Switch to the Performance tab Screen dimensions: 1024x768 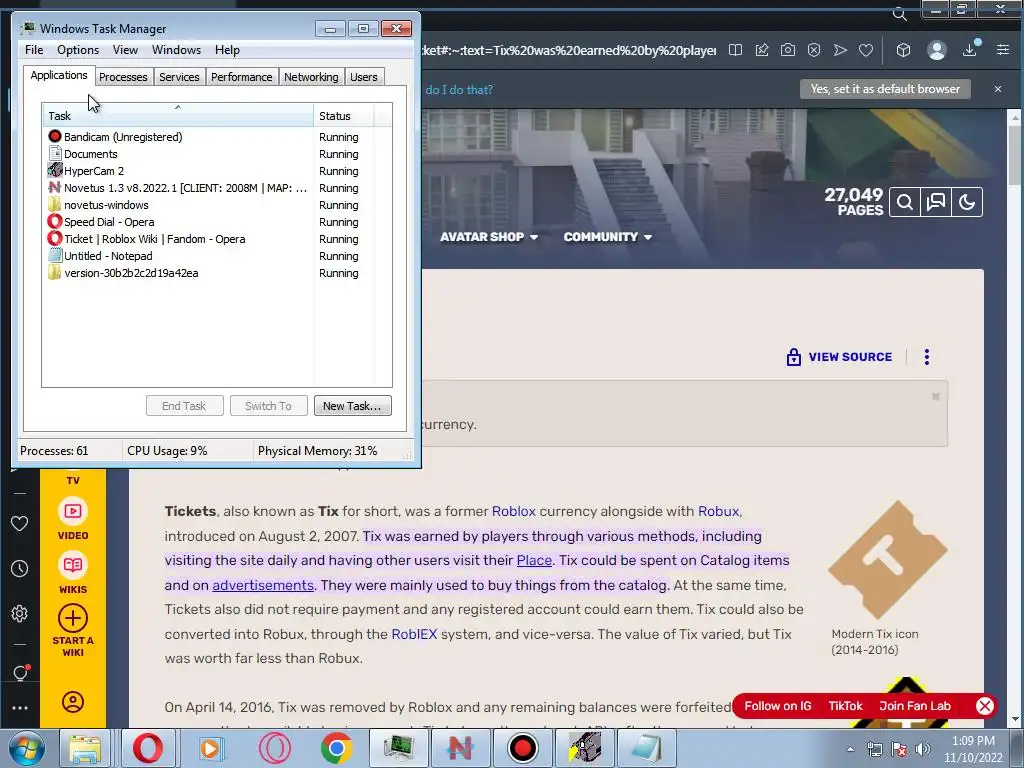click(x=242, y=77)
